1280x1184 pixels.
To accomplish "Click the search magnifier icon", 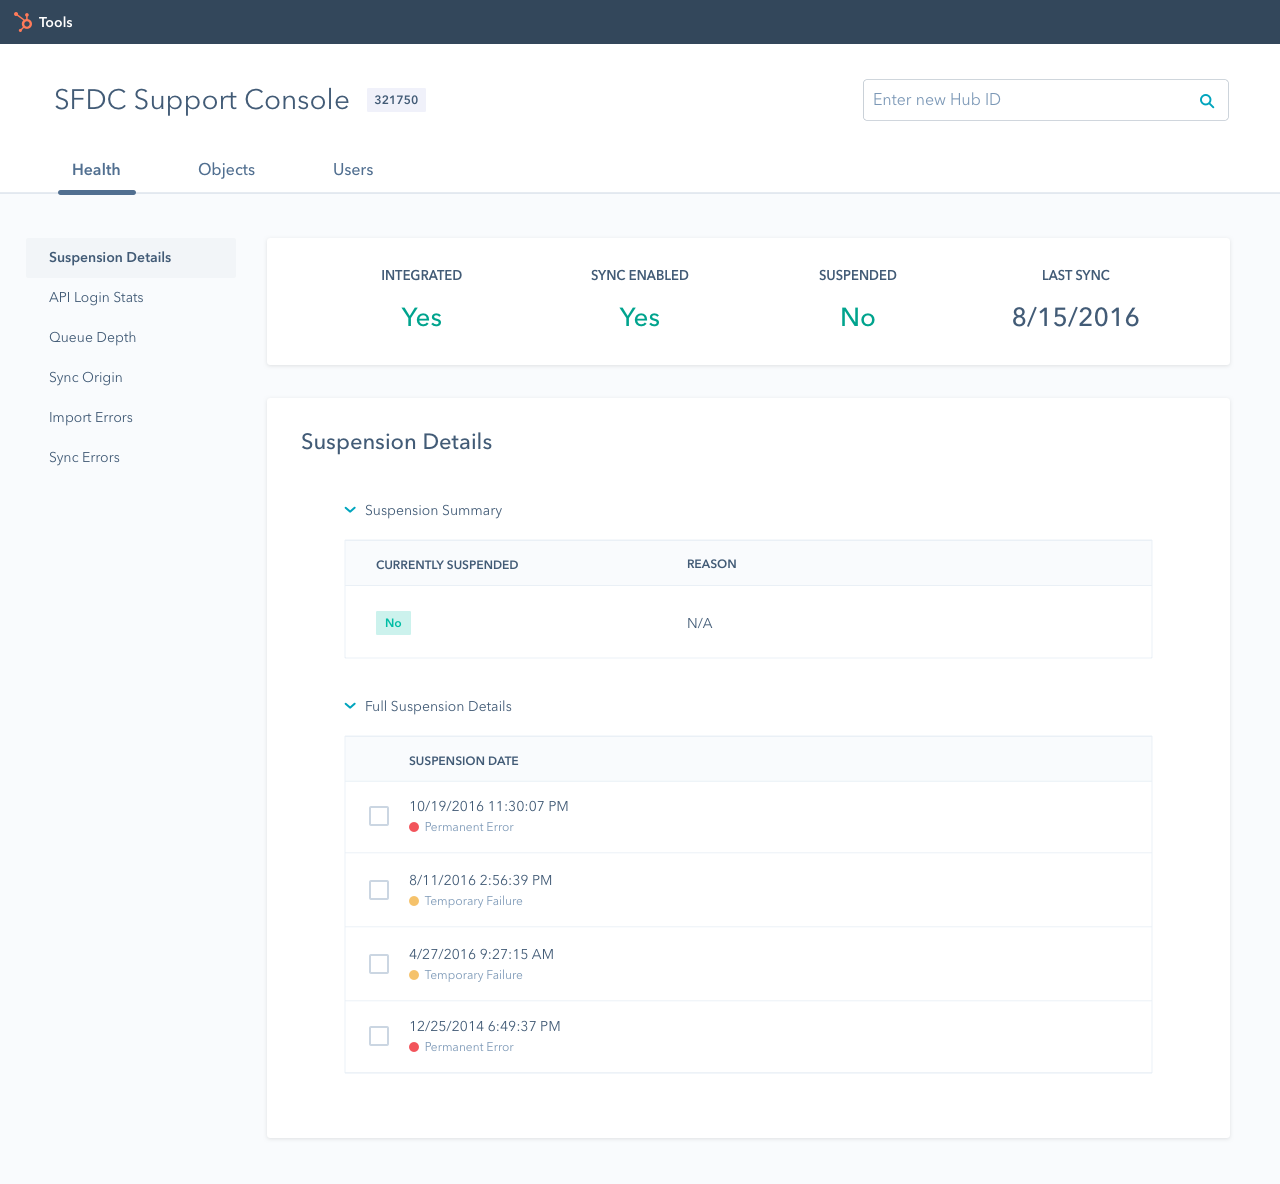I will click(1207, 100).
